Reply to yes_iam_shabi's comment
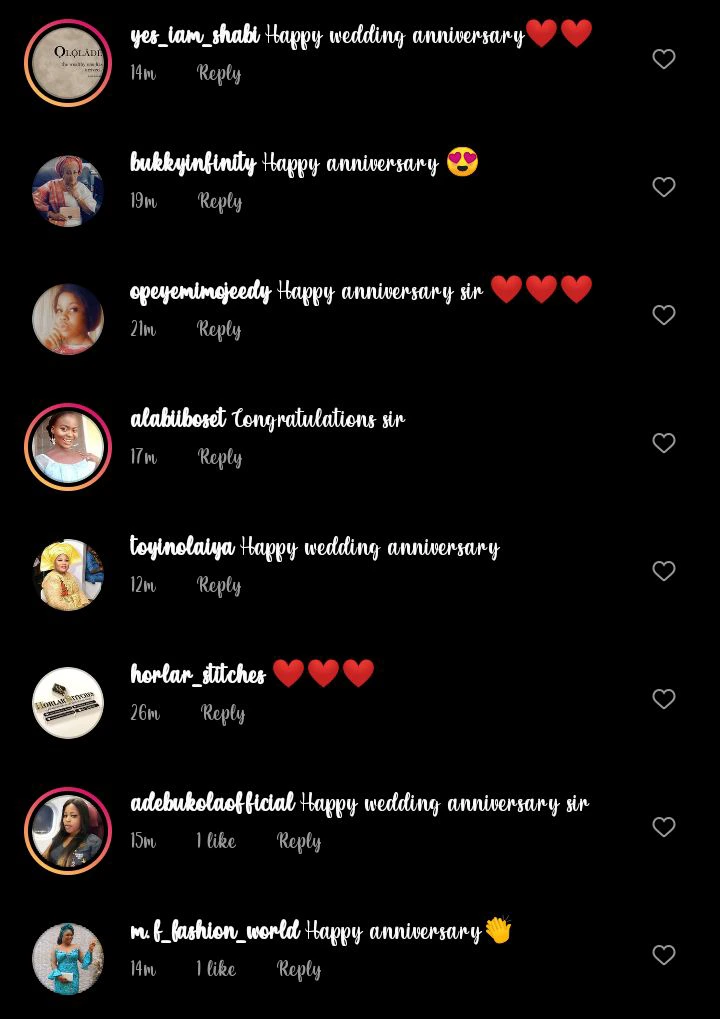Viewport: 720px width, 1019px height. tap(219, 73)
